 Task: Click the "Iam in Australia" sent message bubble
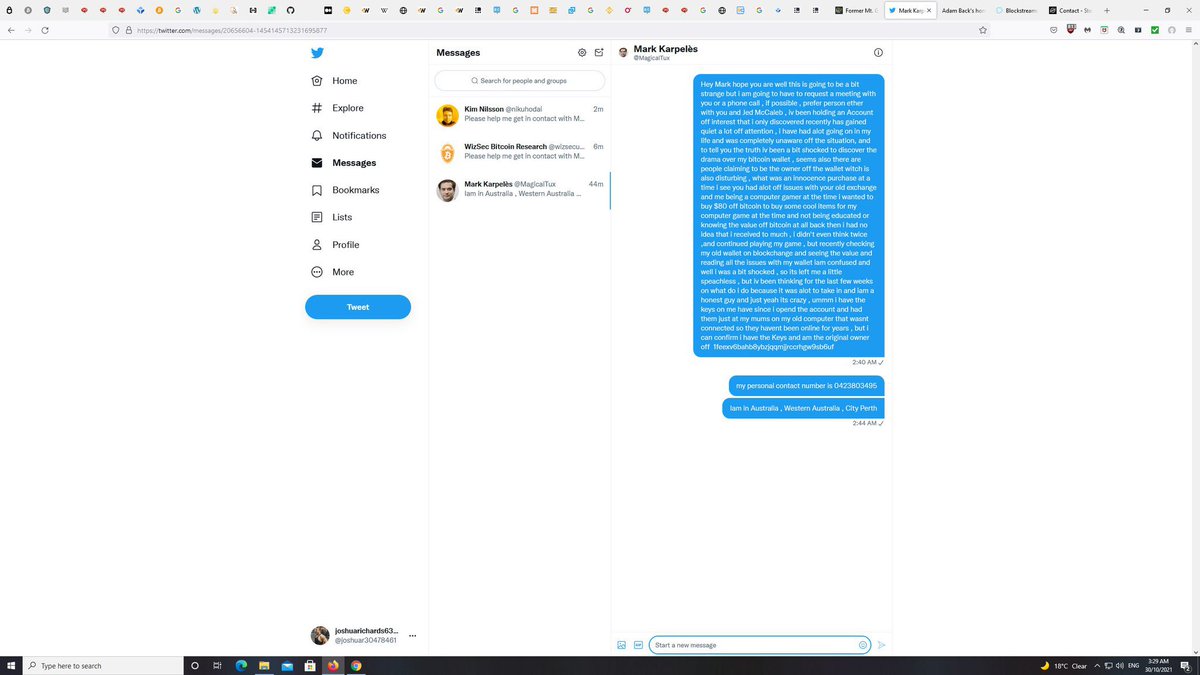pos(803,408)
